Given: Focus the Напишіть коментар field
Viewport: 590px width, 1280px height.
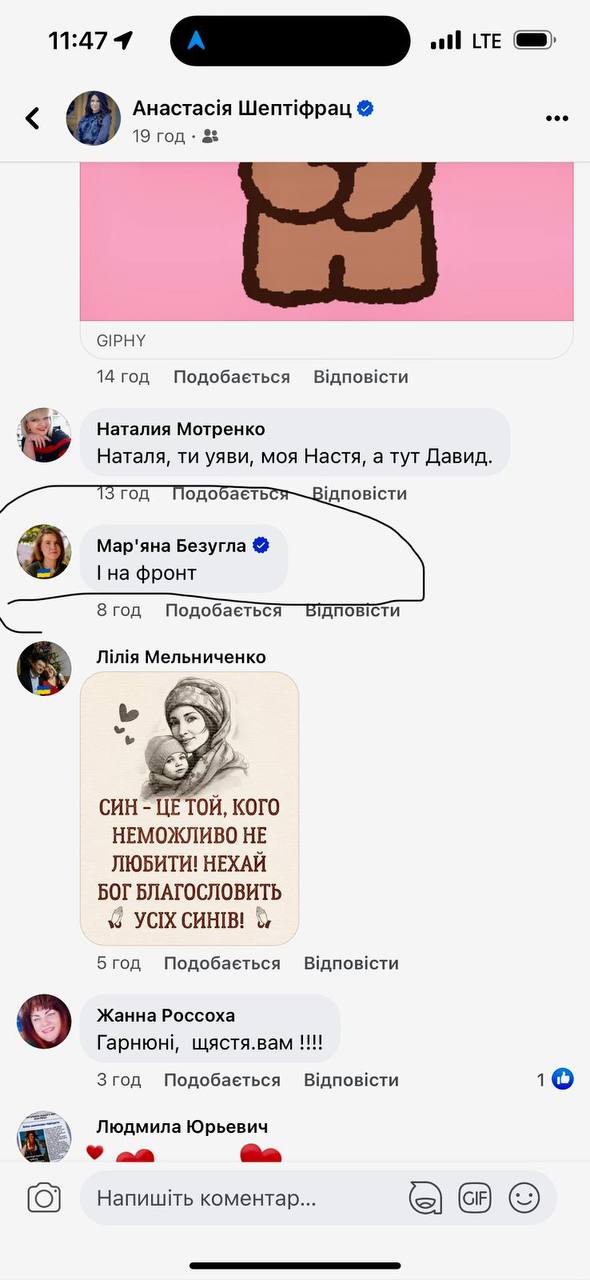Looking at the screenshot, I should [246, 1198].
